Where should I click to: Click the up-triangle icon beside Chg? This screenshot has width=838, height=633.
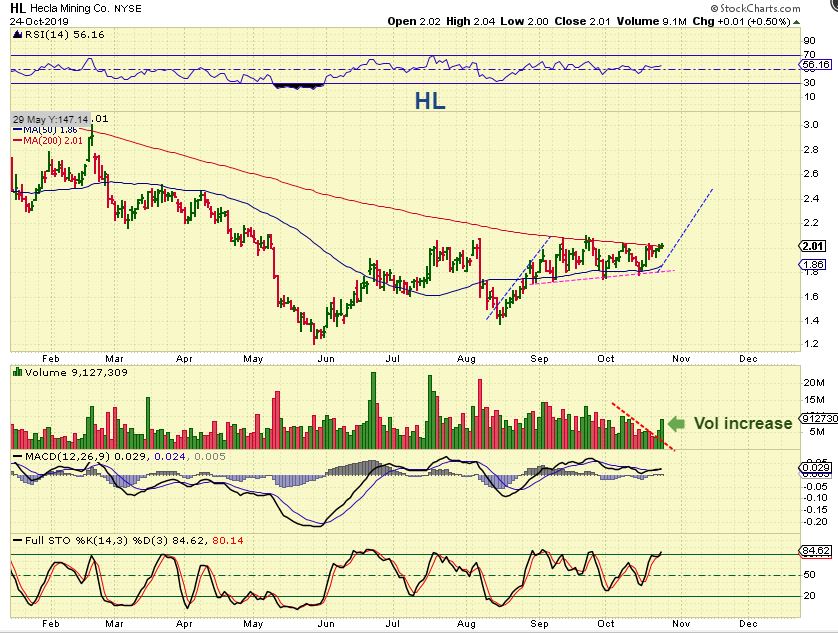tap(796, 22)
